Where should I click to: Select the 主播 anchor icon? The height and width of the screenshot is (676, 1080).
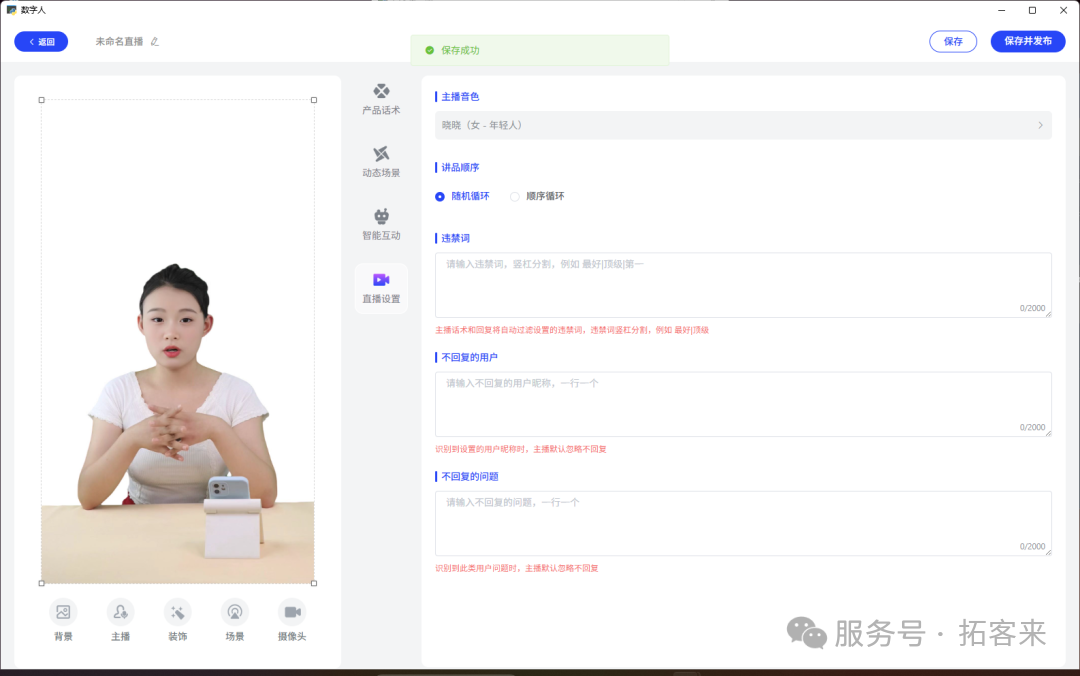coord(120,612)
